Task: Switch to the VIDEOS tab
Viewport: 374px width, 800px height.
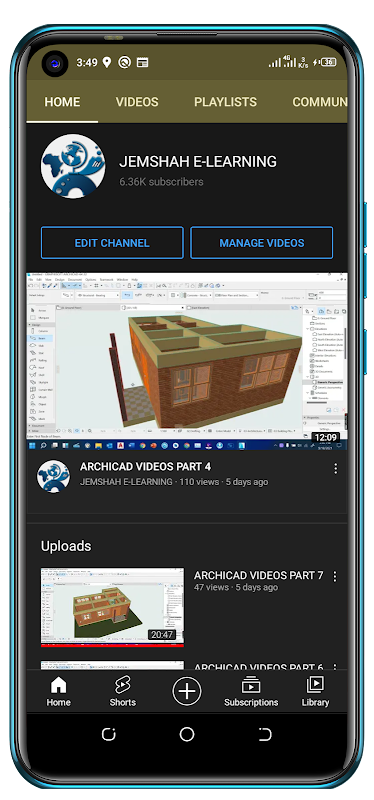Action: (137, 102)
